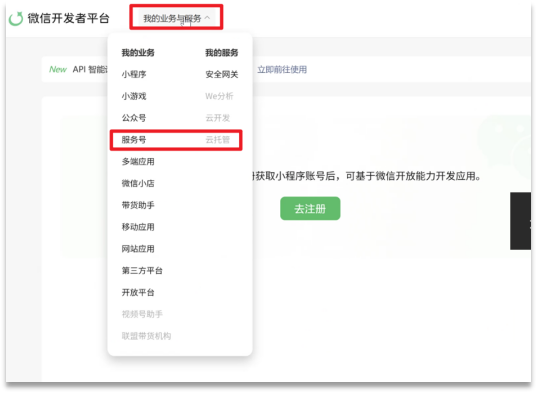The image size is (537, 393).
Task: Select 云开发 service entry
Action: (x=217, y=118)
